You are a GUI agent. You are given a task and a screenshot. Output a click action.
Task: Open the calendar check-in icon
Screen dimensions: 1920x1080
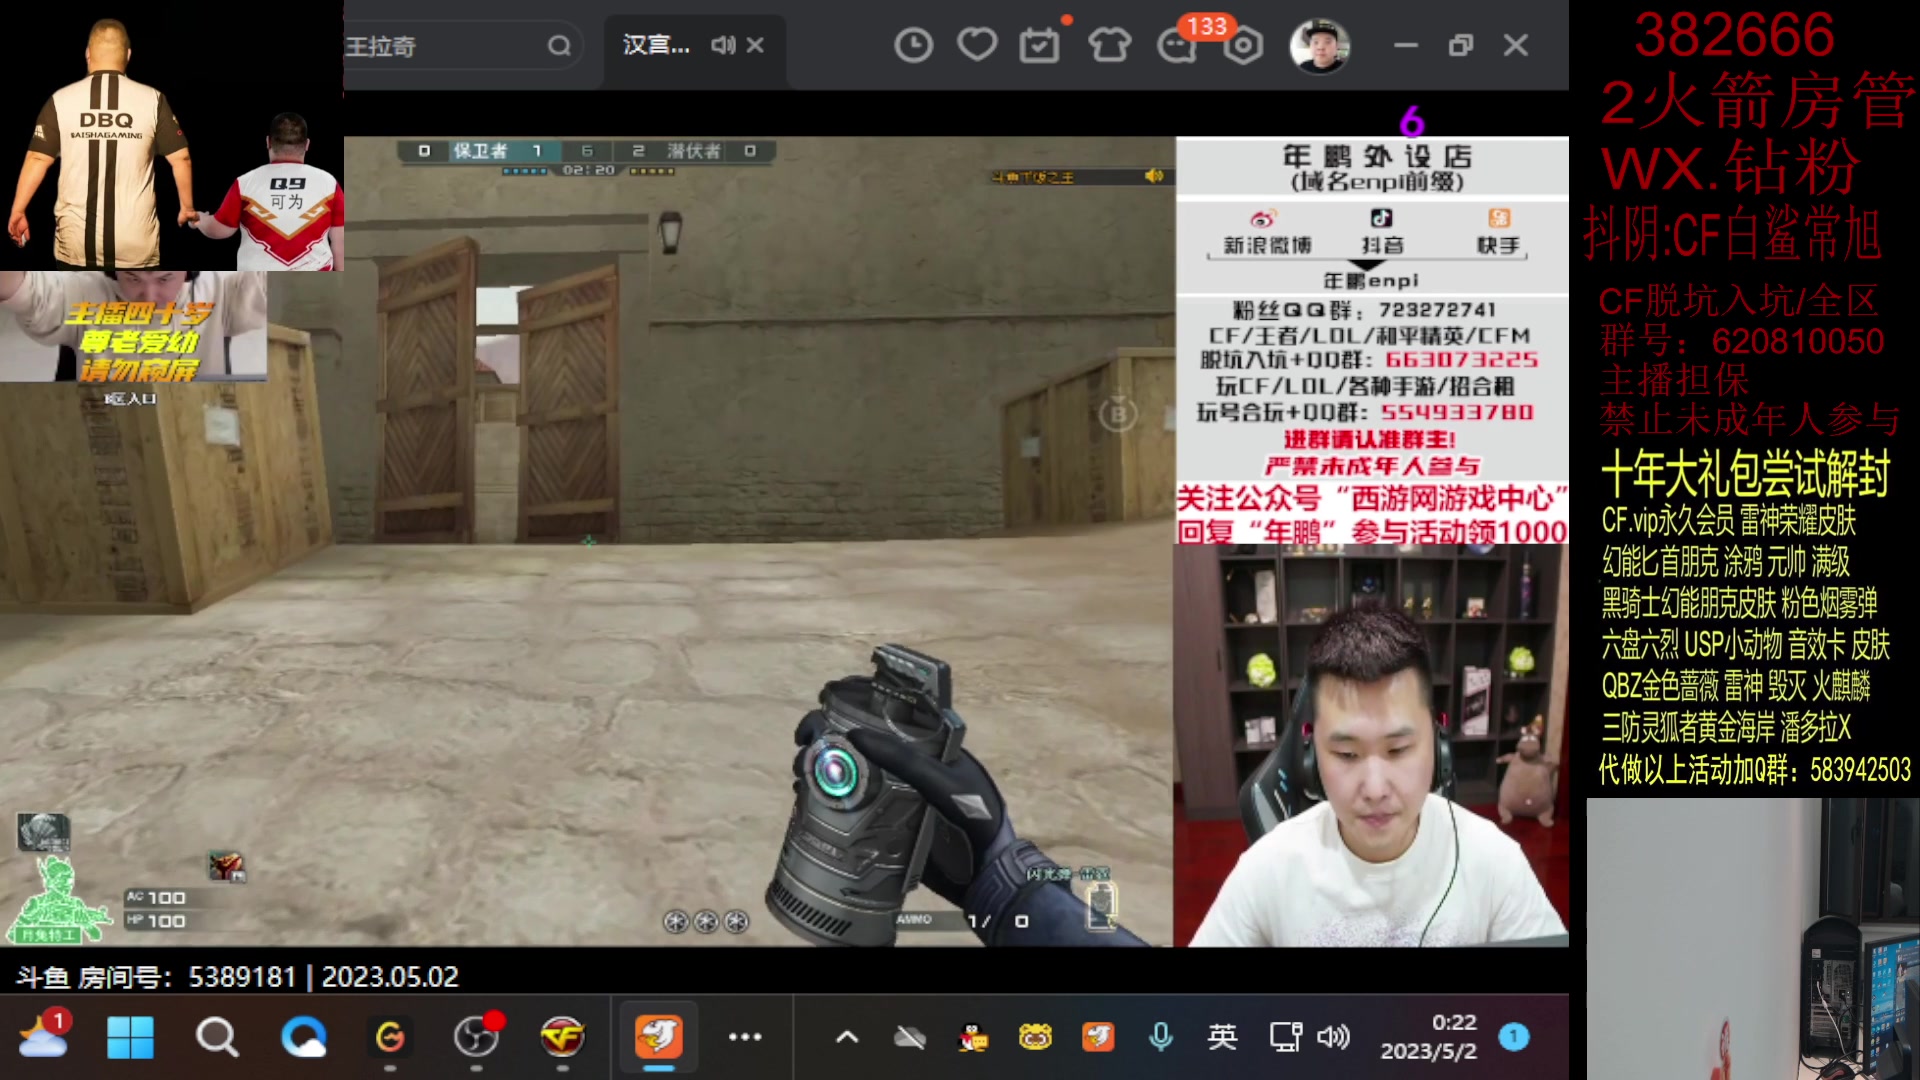(1040, 45)
